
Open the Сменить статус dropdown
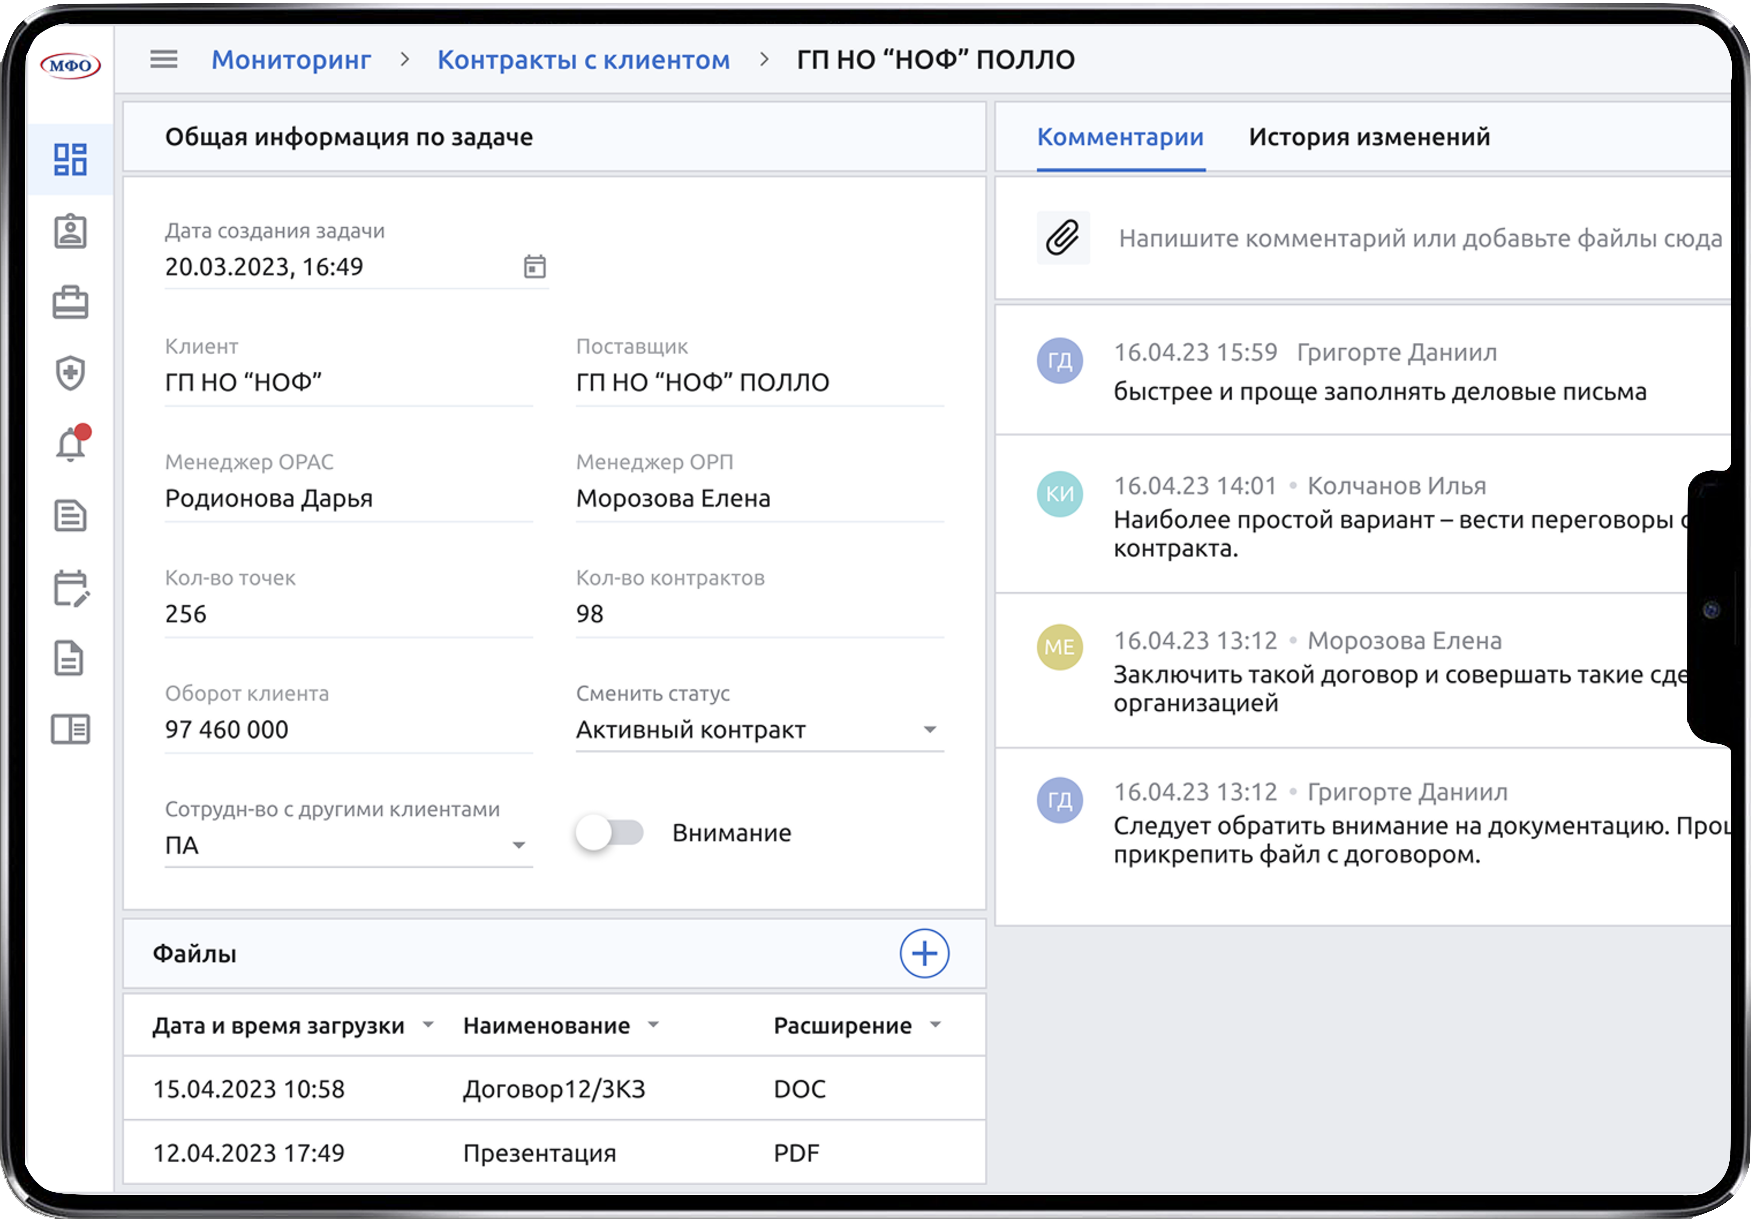(x=931, y=729)
